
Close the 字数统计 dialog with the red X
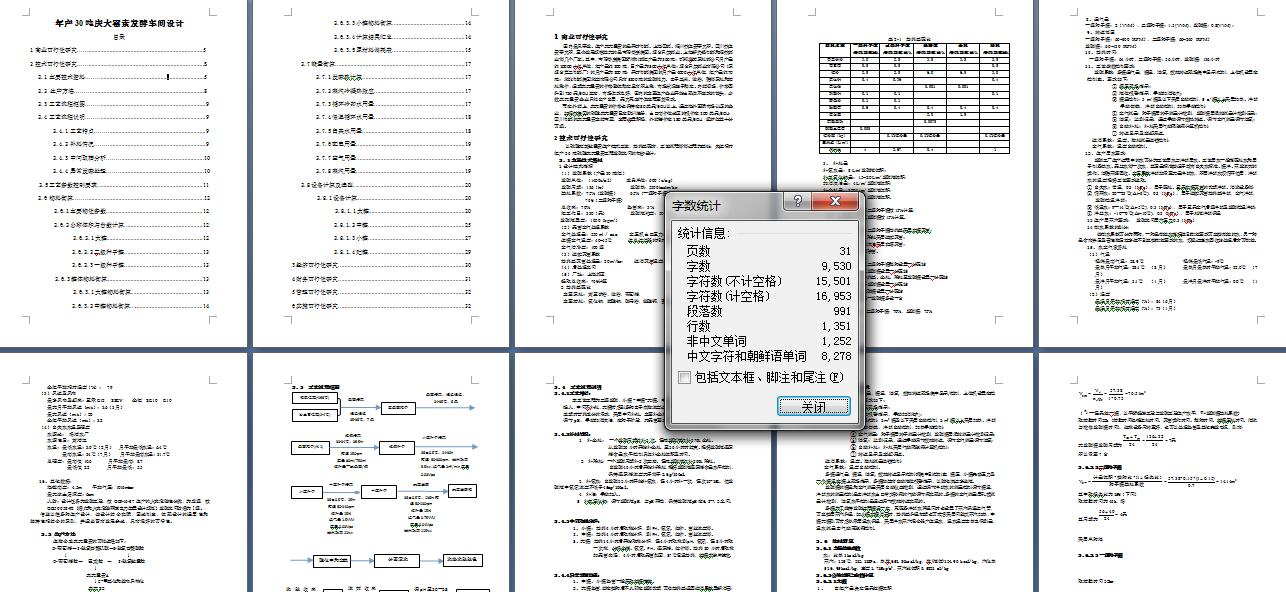tap(834, 203)
